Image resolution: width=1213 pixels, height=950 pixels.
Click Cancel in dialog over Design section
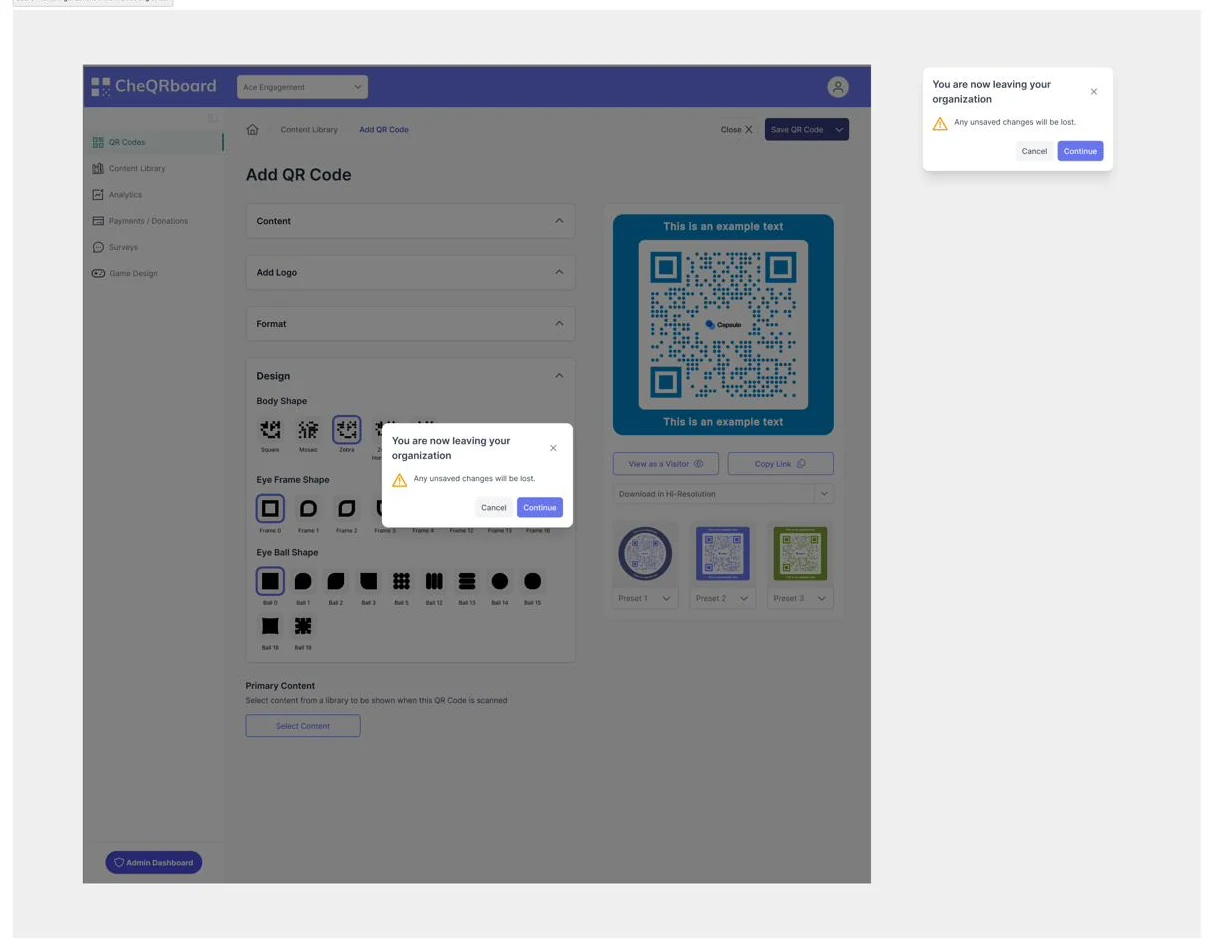(x=494, y=507)
